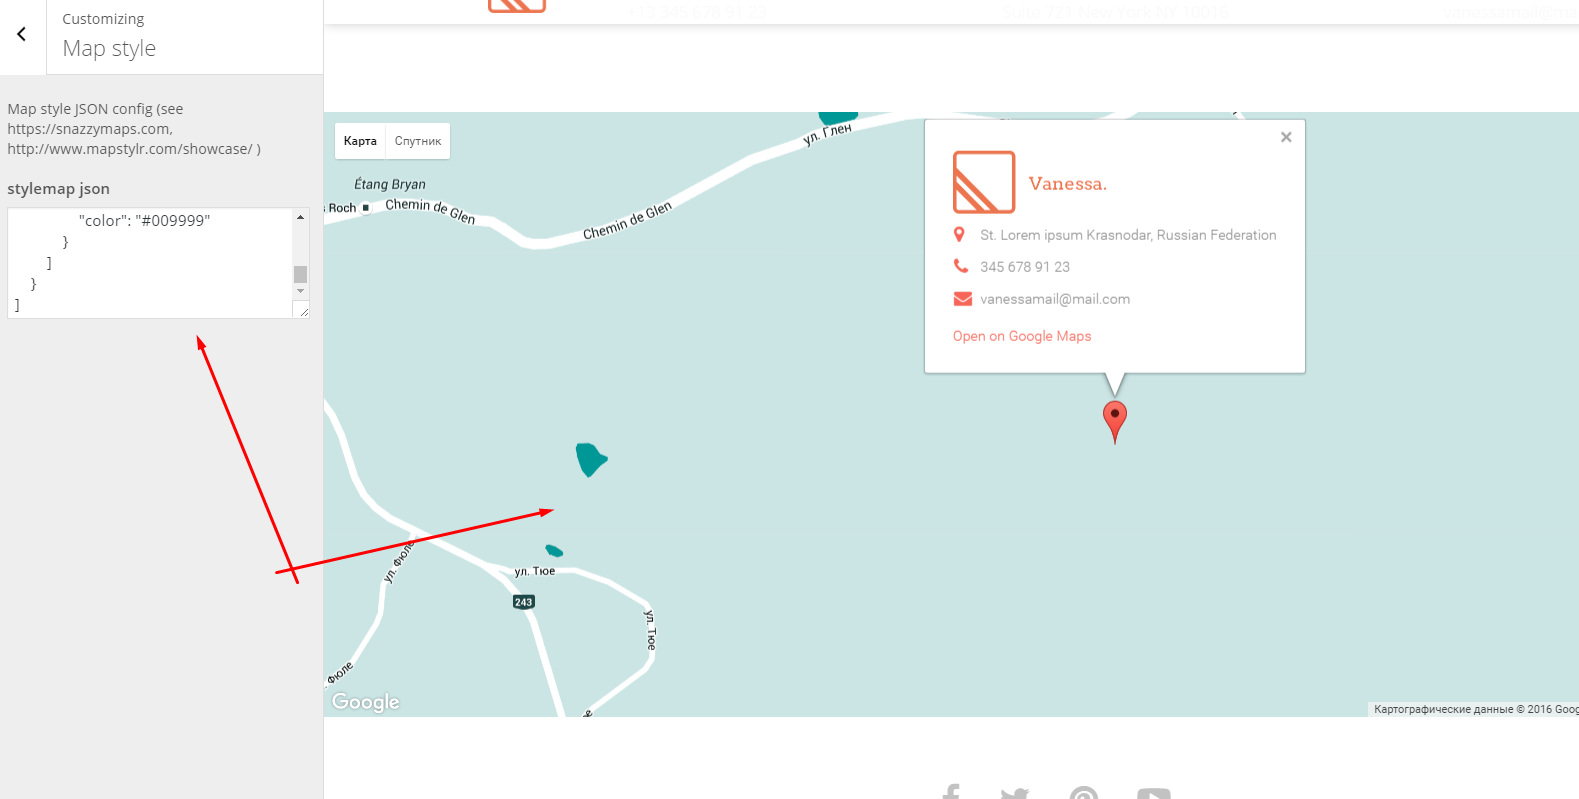The width and height of the screenshot is (1579, 799).
Task: Click the stylemap json scrollbar thumb
Action: pos(300,274)
